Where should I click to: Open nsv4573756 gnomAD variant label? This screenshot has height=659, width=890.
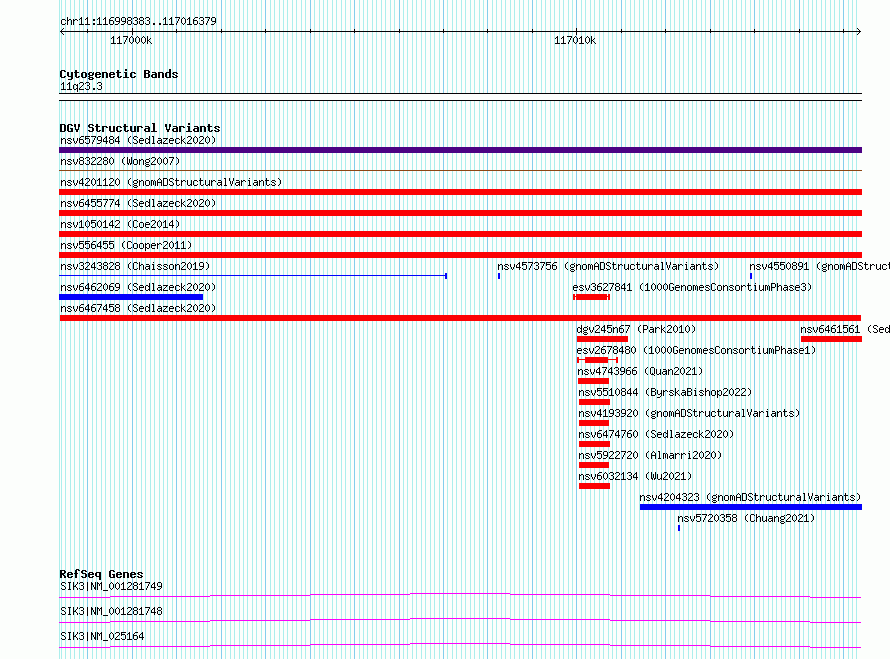click(x=608, y=266)
